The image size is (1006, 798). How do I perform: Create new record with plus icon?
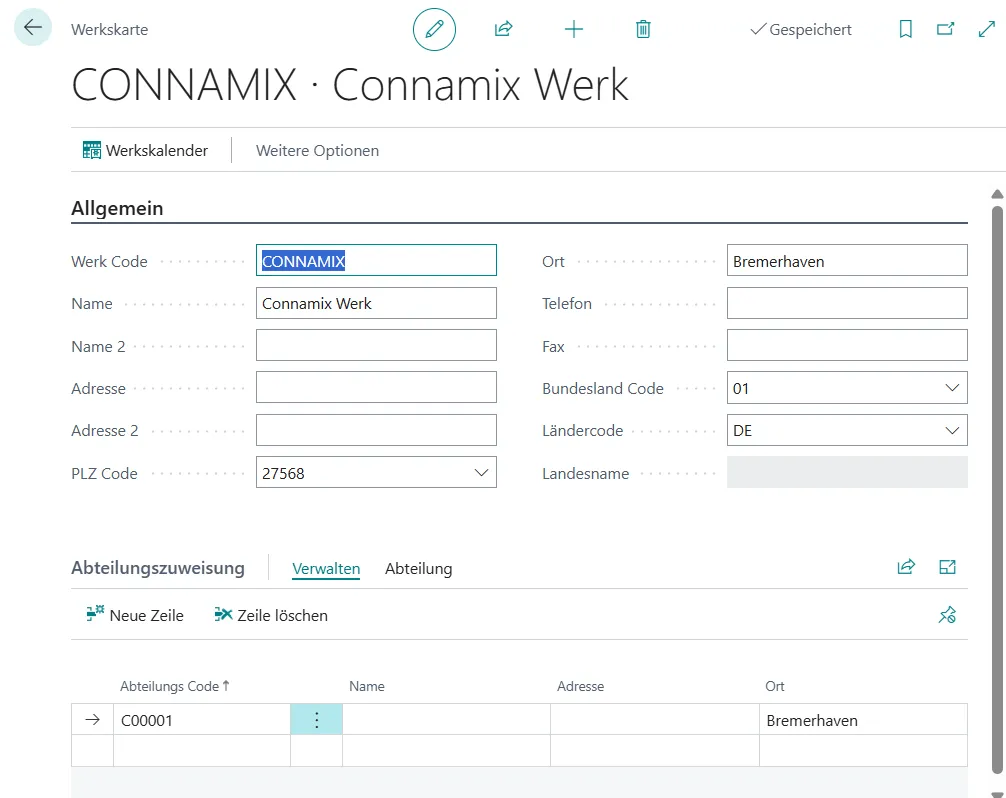[574, 30]
